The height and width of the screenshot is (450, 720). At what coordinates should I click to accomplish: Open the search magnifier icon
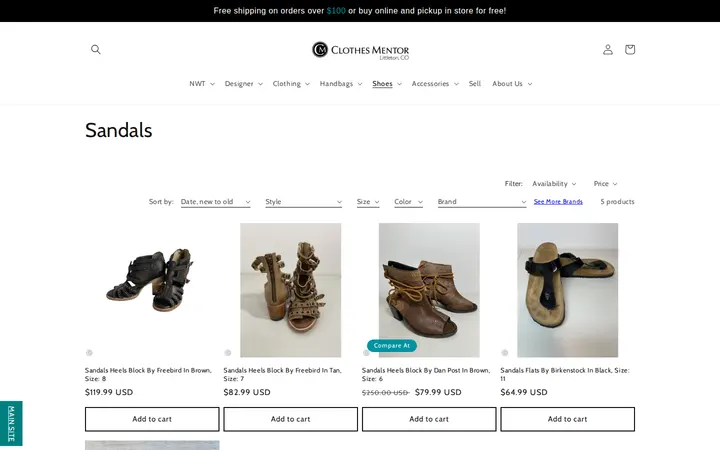(x=96, y=49)
